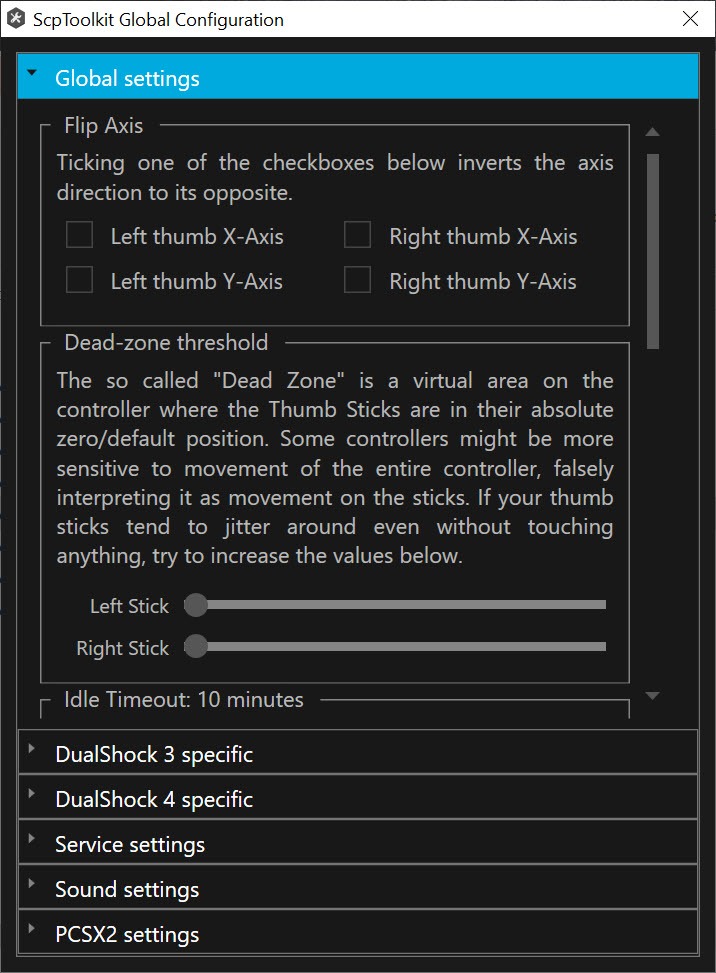The image size is (716, 973).
Task: Show the Sound settings panel
Action: (358, 888)
